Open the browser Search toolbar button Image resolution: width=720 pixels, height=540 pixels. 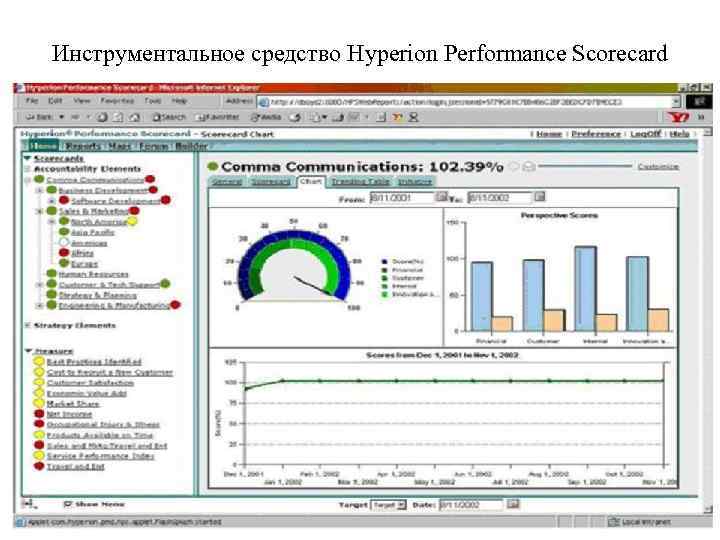pos(169,118)
